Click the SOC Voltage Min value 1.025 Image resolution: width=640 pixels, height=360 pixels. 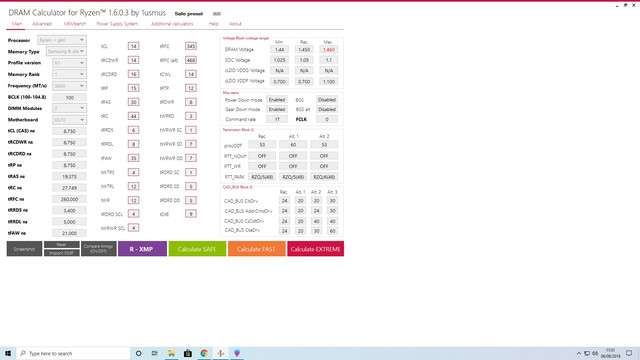pyautogui.click(x=279, y=60)
